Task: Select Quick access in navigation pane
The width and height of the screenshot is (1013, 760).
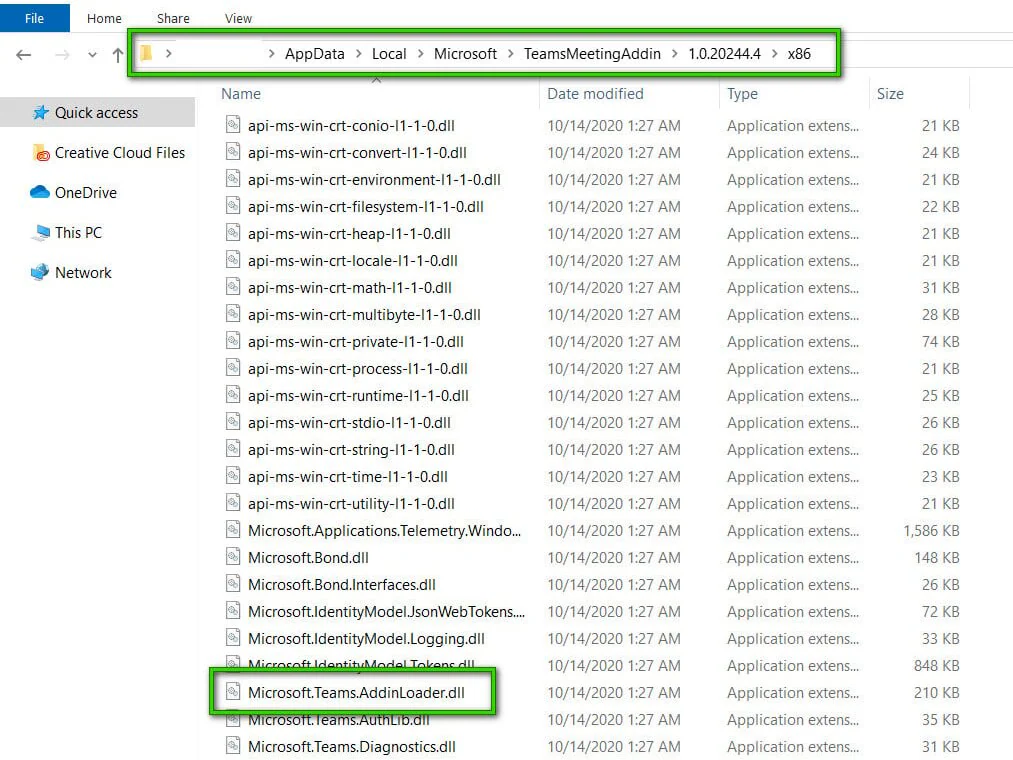Action: (x=97, y=112)
